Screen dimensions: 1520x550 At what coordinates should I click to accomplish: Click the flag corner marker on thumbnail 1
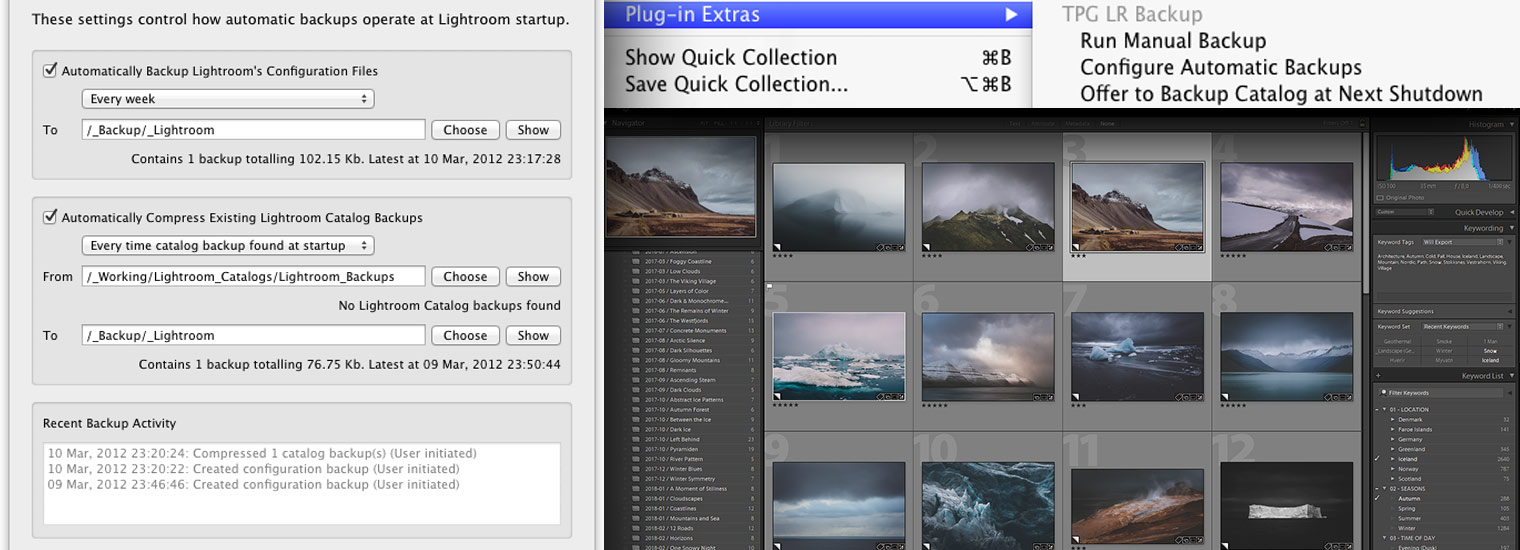pyautogui.click(x=777, y=246)
